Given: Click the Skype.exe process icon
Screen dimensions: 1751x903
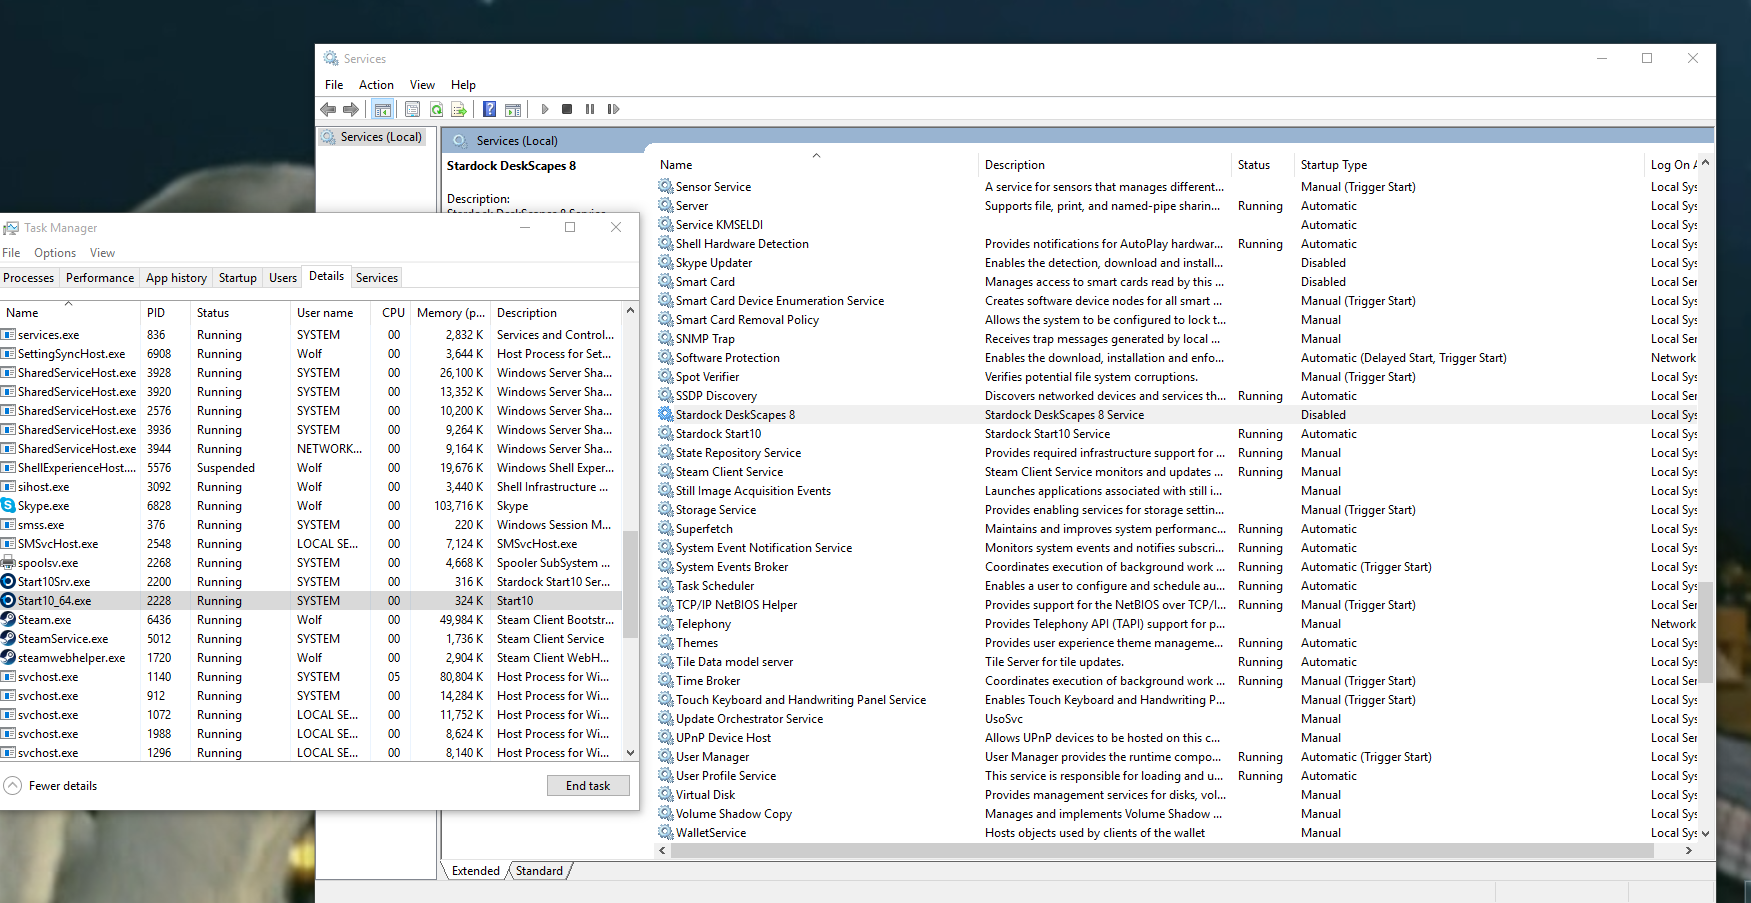Looking at the screenshot, I should click(x=8, y=506).
